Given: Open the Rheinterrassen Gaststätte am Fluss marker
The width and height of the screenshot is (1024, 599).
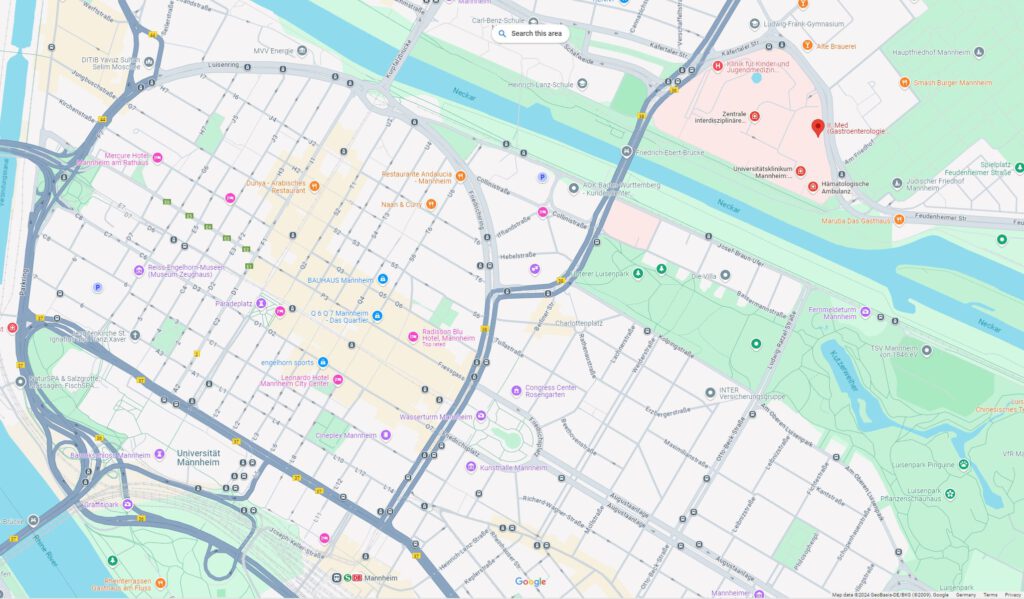Looking at the screenshot, I should click(160, 583).
